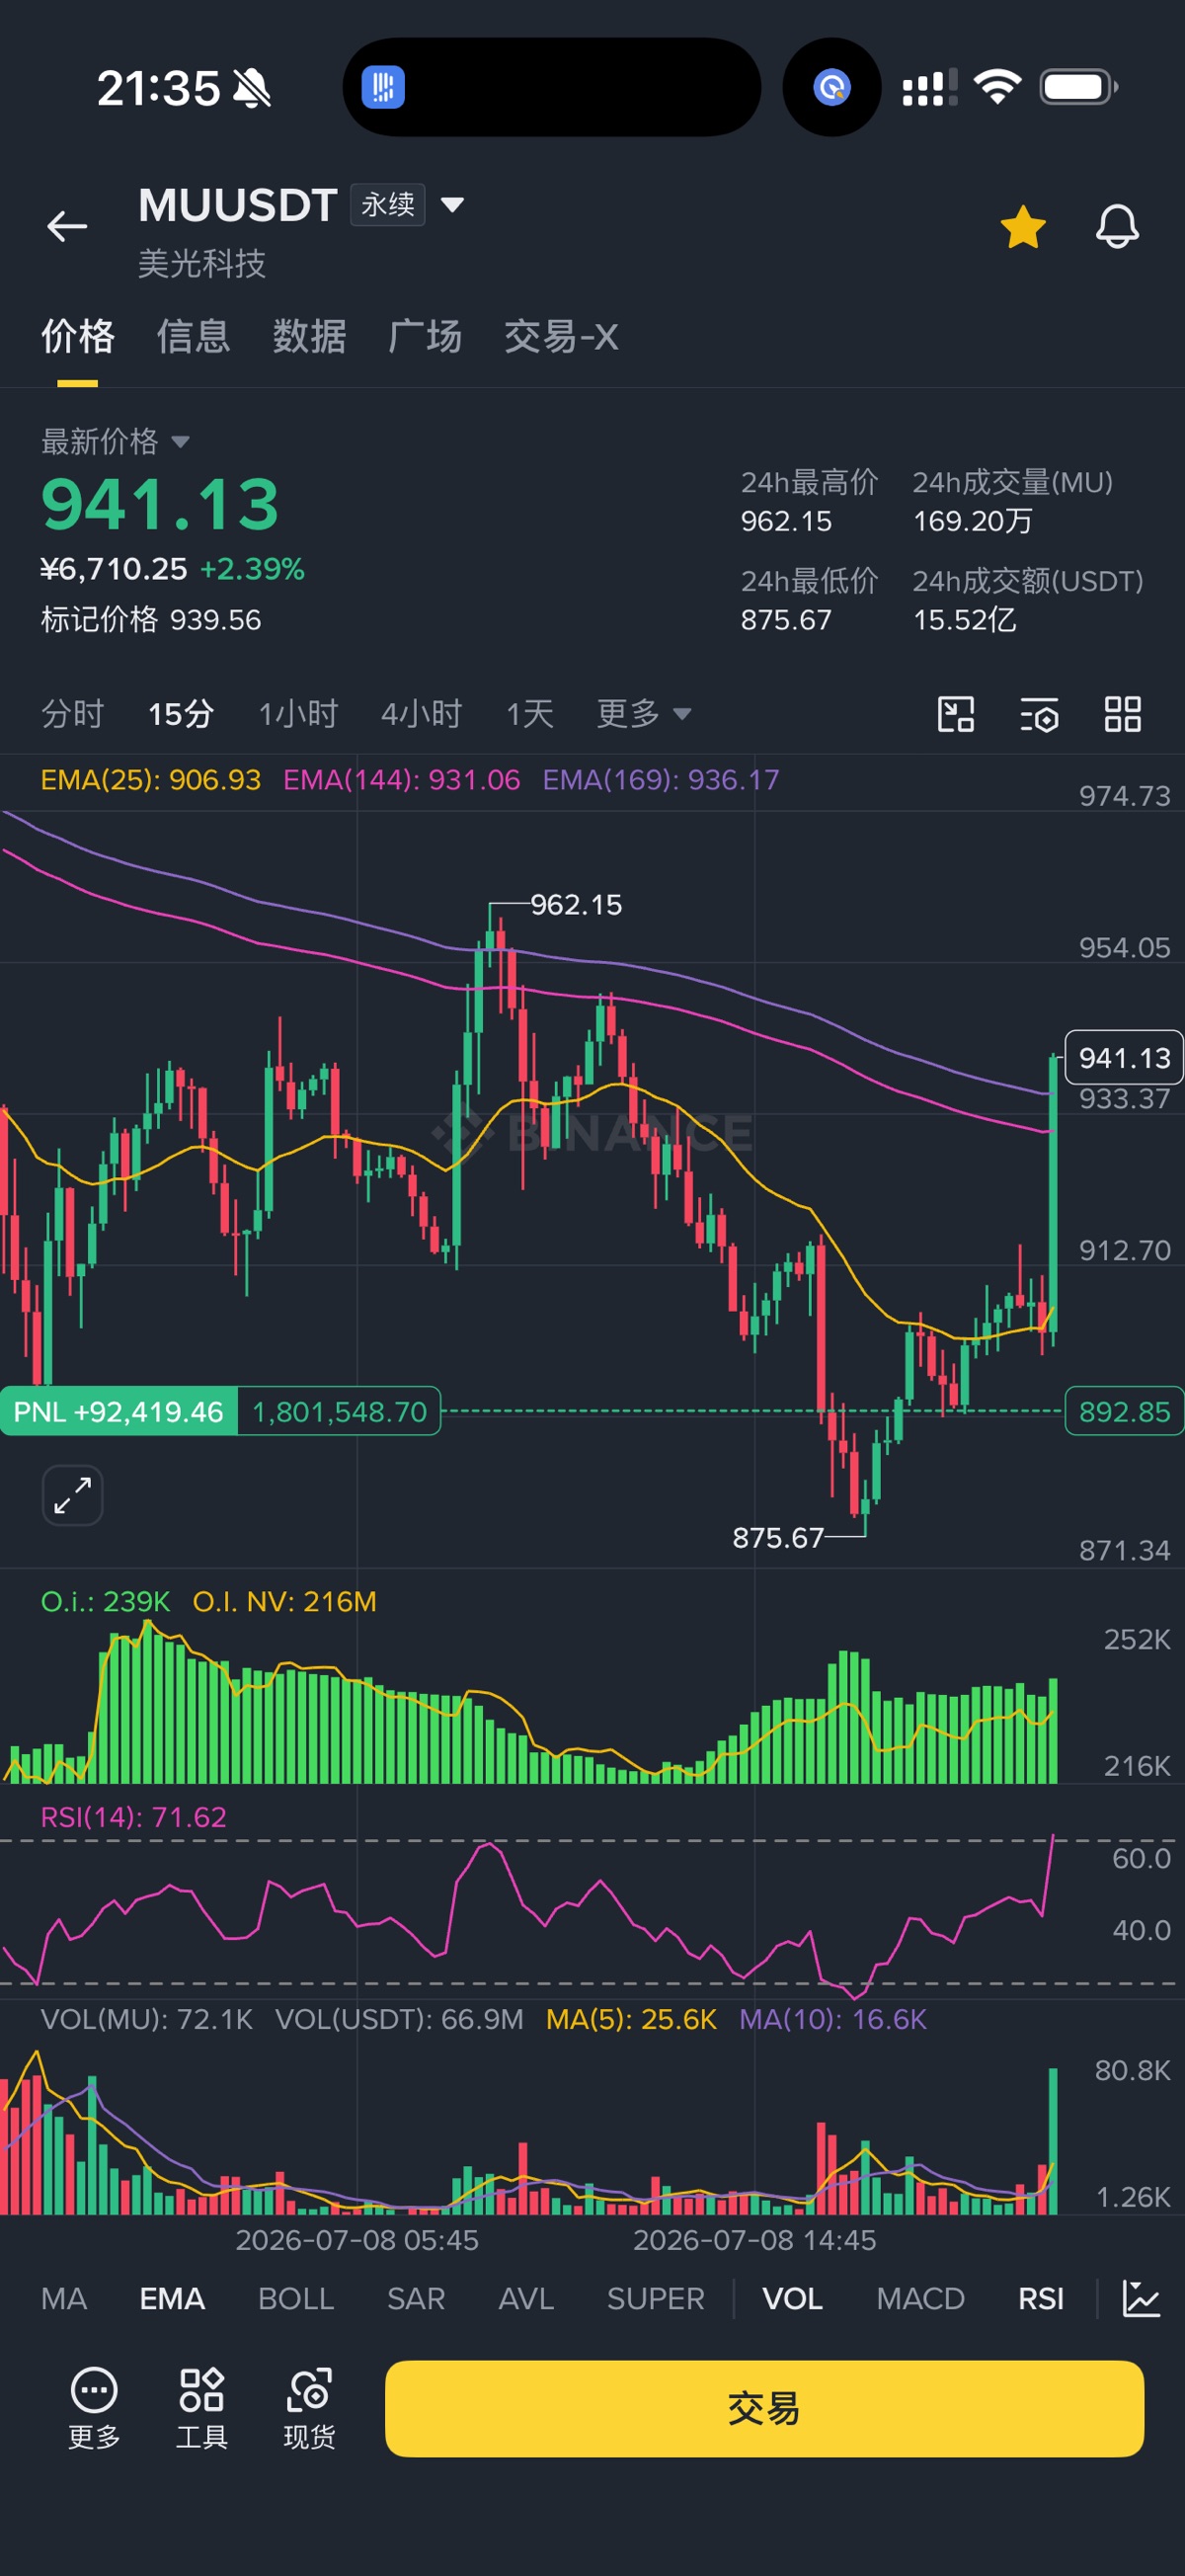
Task: Tap the large 941.13 last price
Action: pyautogui.click(x=160, y=504)
